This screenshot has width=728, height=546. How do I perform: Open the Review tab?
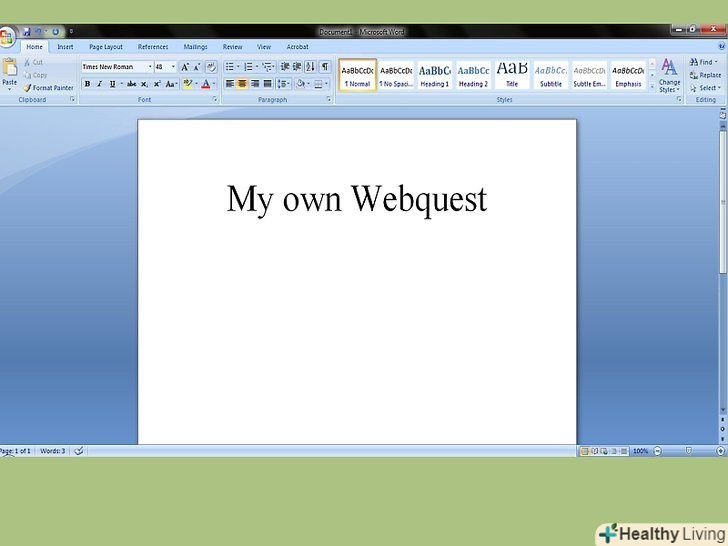pyautogui.click(x=232, y=47)
